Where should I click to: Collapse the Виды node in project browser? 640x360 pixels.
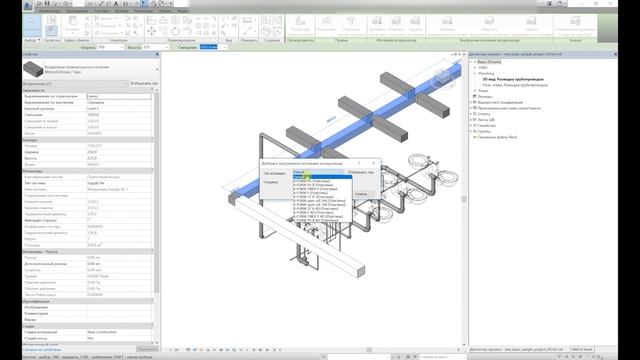[x=471, y=62]
